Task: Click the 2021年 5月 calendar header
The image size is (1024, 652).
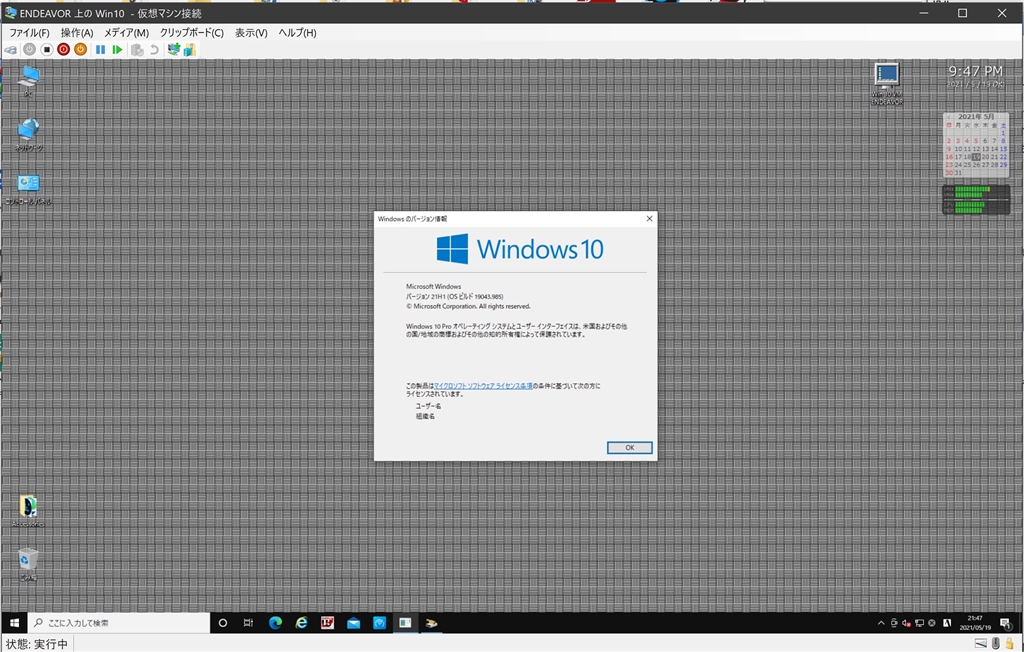Action: 976,117
